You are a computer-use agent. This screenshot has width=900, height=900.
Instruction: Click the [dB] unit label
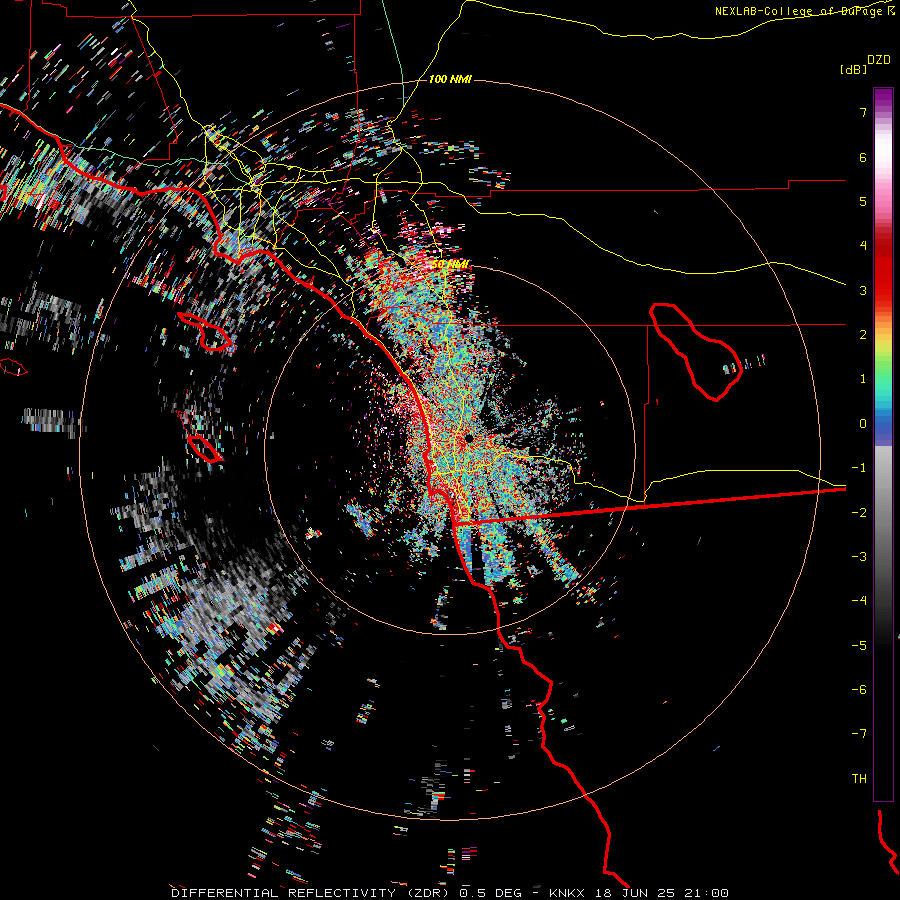853,69
